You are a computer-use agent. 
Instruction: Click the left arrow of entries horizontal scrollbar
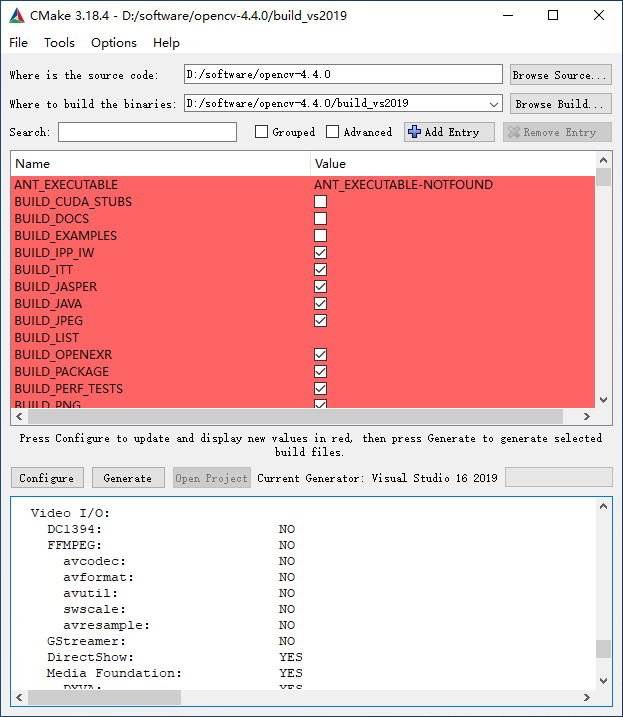click(x=19, y=417)
